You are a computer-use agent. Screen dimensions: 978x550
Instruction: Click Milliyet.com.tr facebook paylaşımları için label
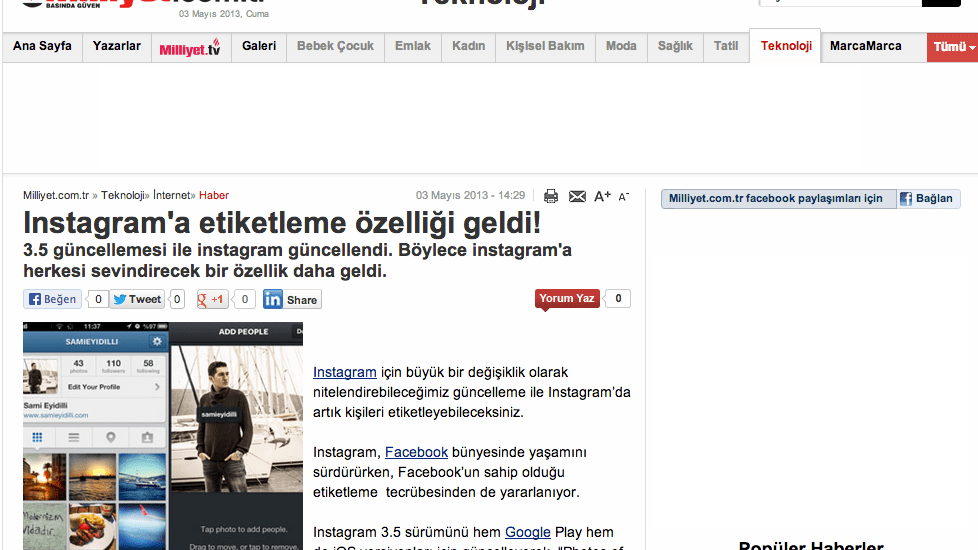pos(776,198)
